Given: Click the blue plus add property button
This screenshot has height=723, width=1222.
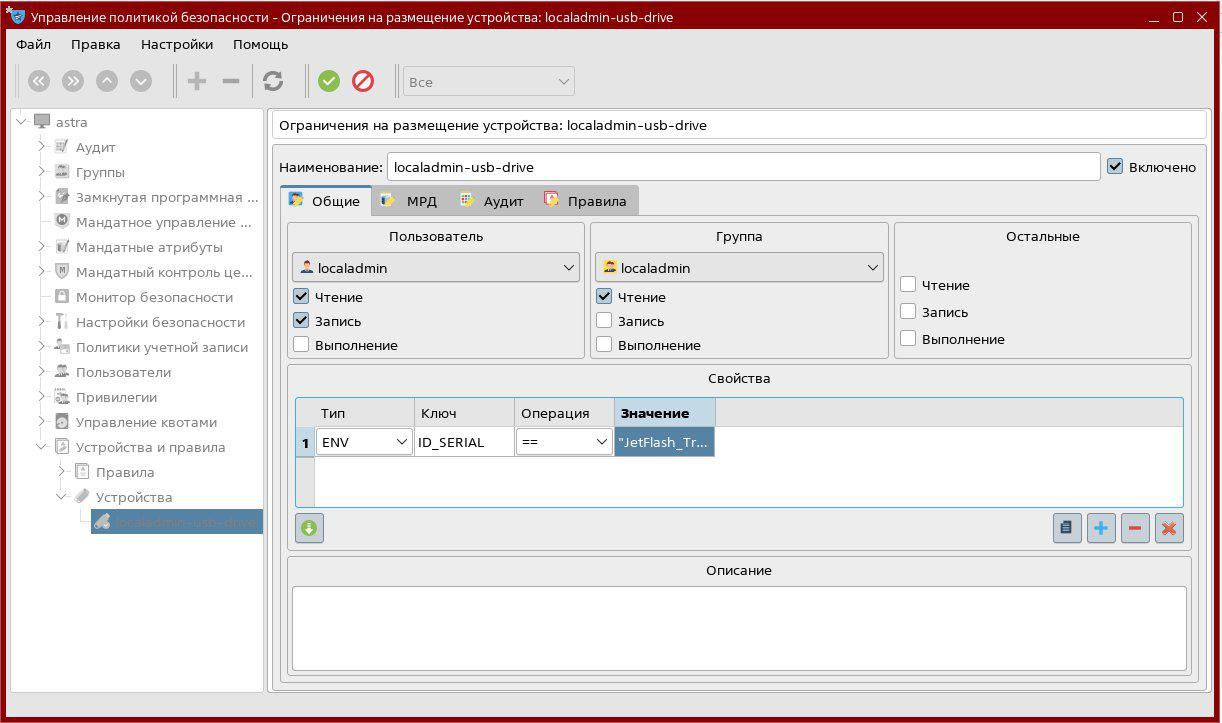Looking at the screenshot, I should (1101, 528).
